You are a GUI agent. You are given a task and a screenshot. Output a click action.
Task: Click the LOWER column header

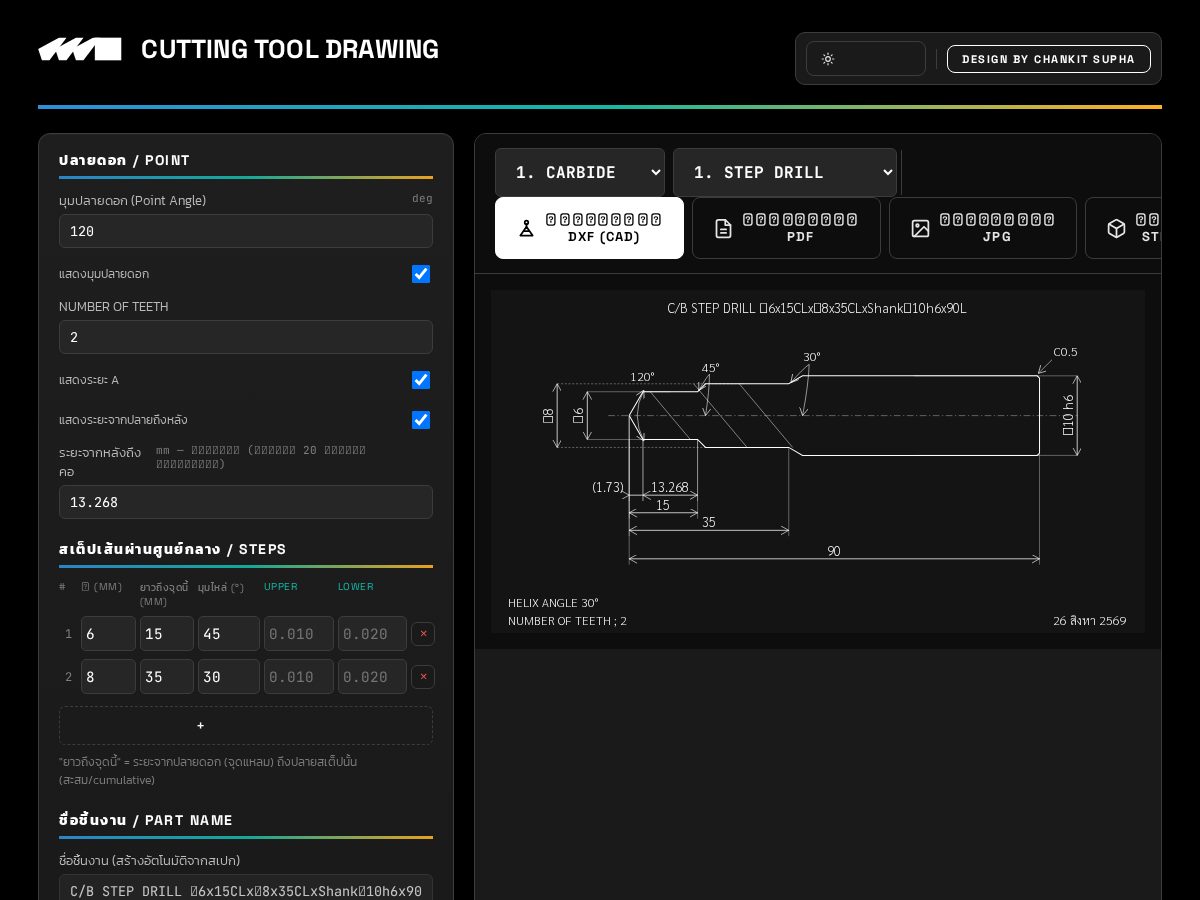[x=356, y=587]
